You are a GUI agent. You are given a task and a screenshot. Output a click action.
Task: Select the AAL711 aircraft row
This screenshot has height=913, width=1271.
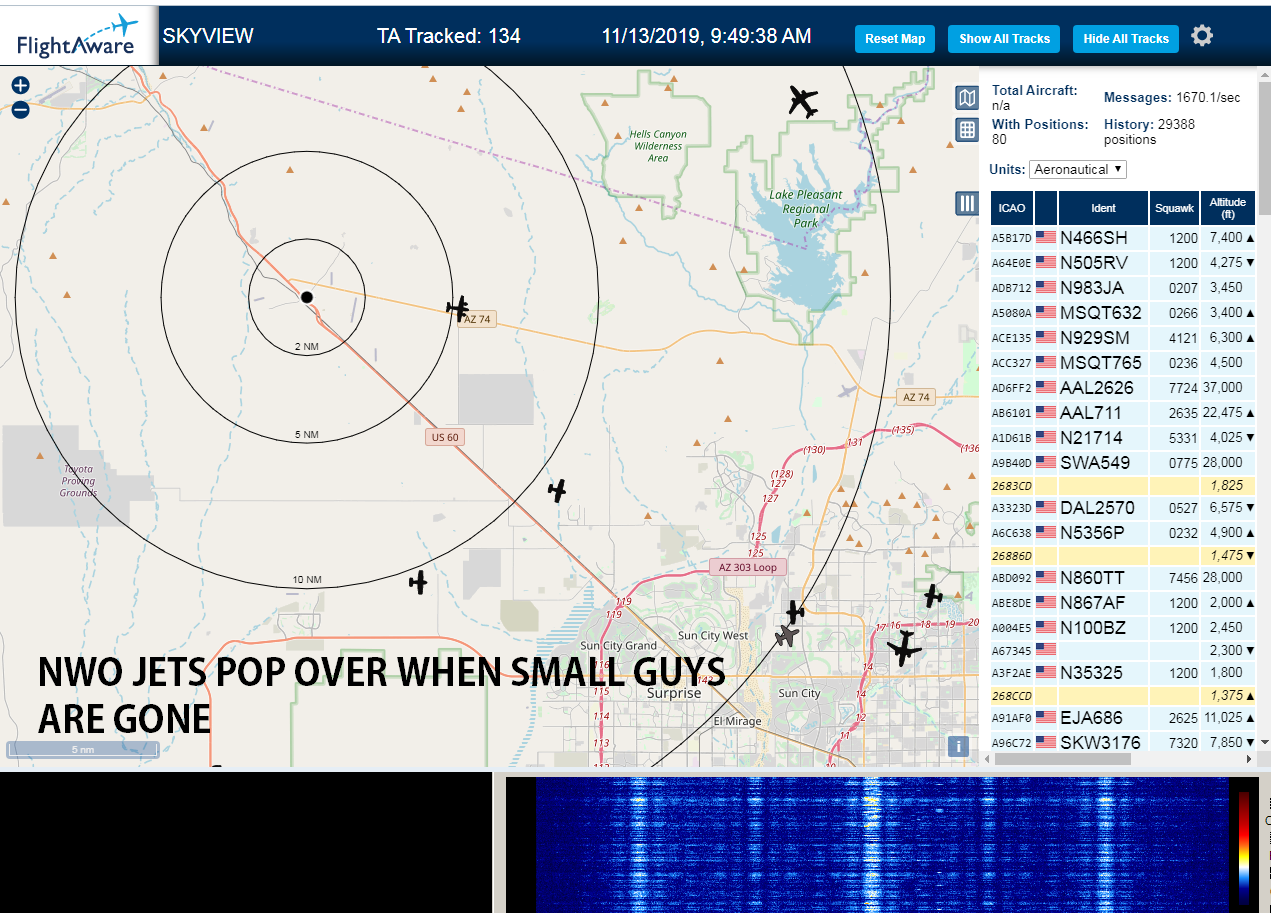[x=1123, y=413]
